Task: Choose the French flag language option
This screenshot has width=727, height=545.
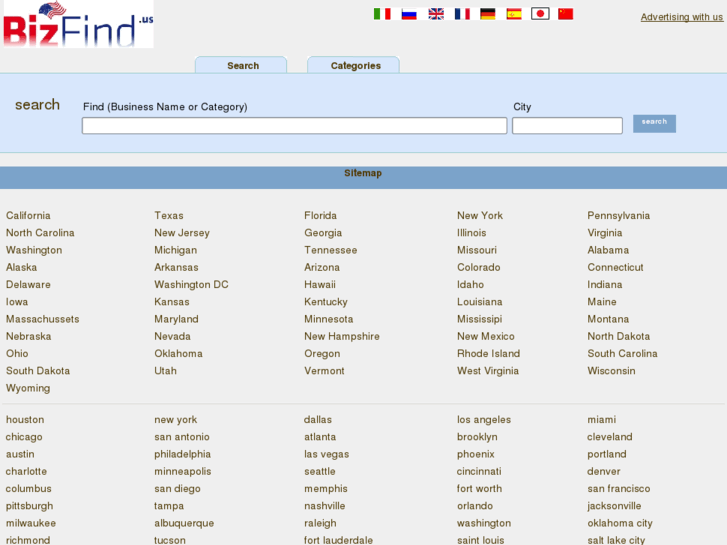Action: 462,14
